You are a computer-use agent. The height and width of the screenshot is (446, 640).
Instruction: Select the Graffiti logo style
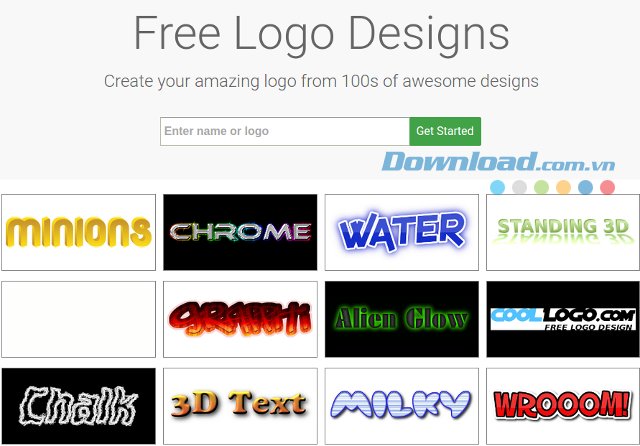coord(240,319)
